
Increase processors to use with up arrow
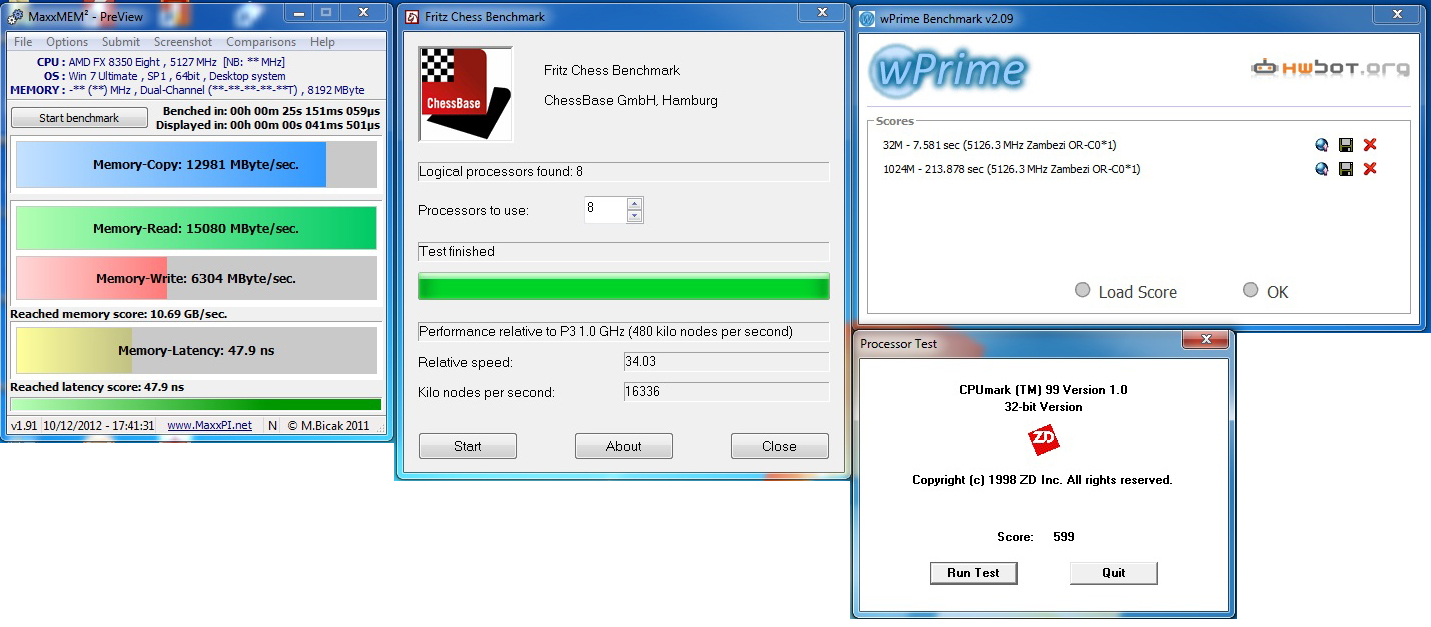634,204
